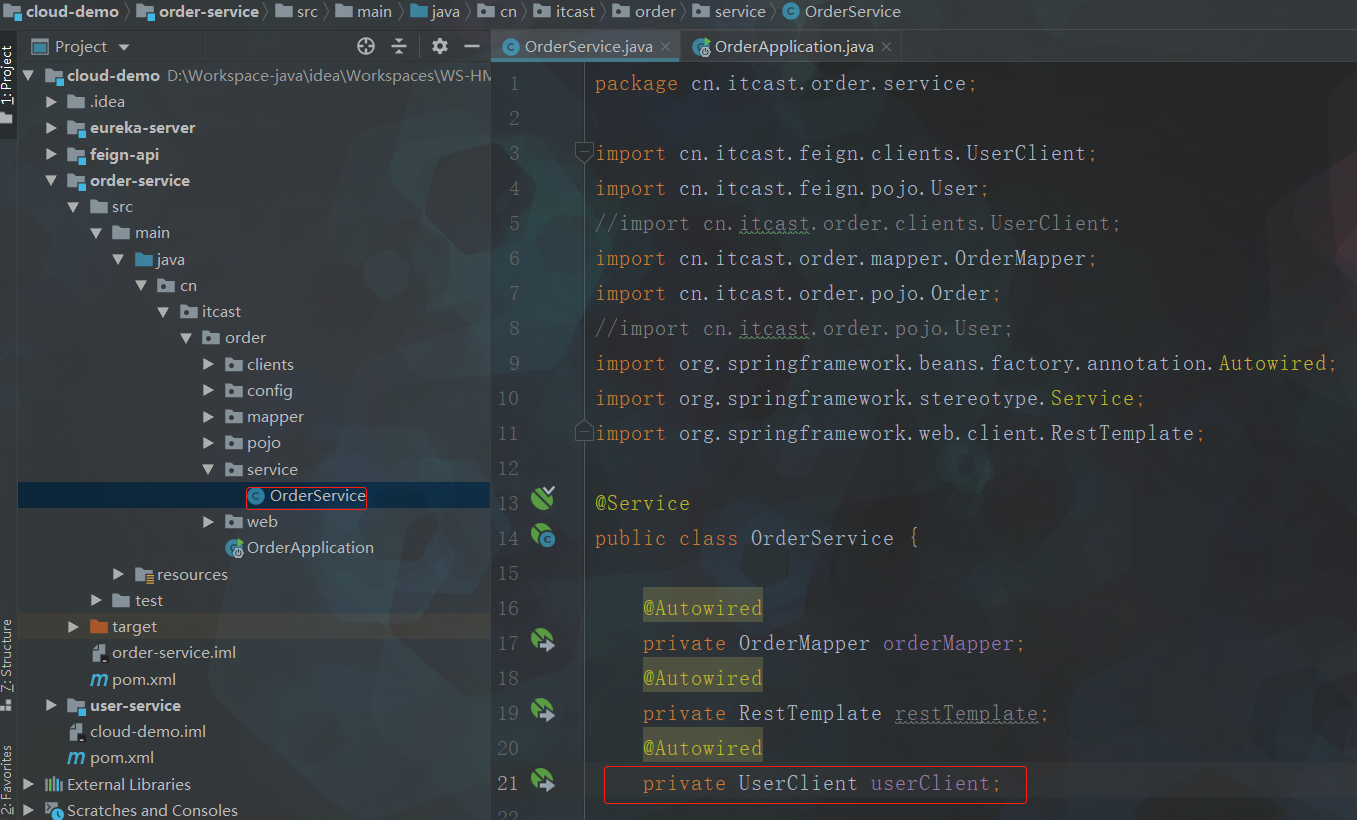Expand the user-service module arrow

coord(52,706)
